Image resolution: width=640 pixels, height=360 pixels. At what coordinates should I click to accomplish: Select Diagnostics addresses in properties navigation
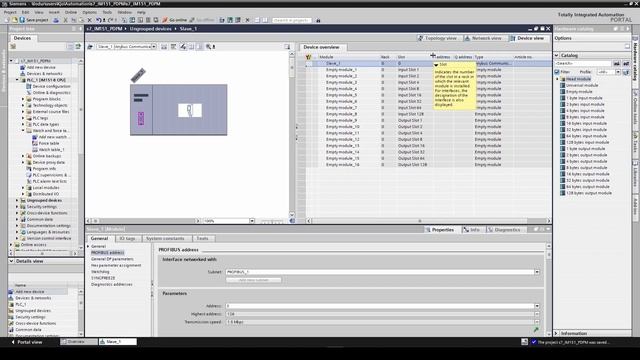tap(111, 284)
